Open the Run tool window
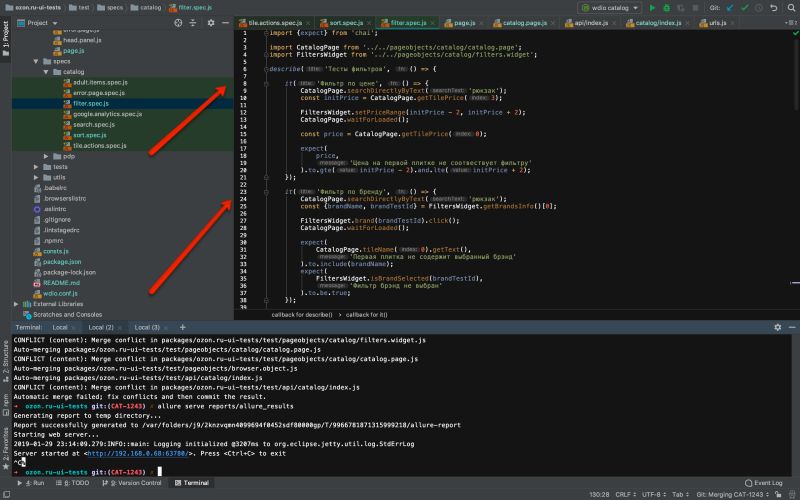Viewport: 800px width, 500px height. [x=31, y=483]
